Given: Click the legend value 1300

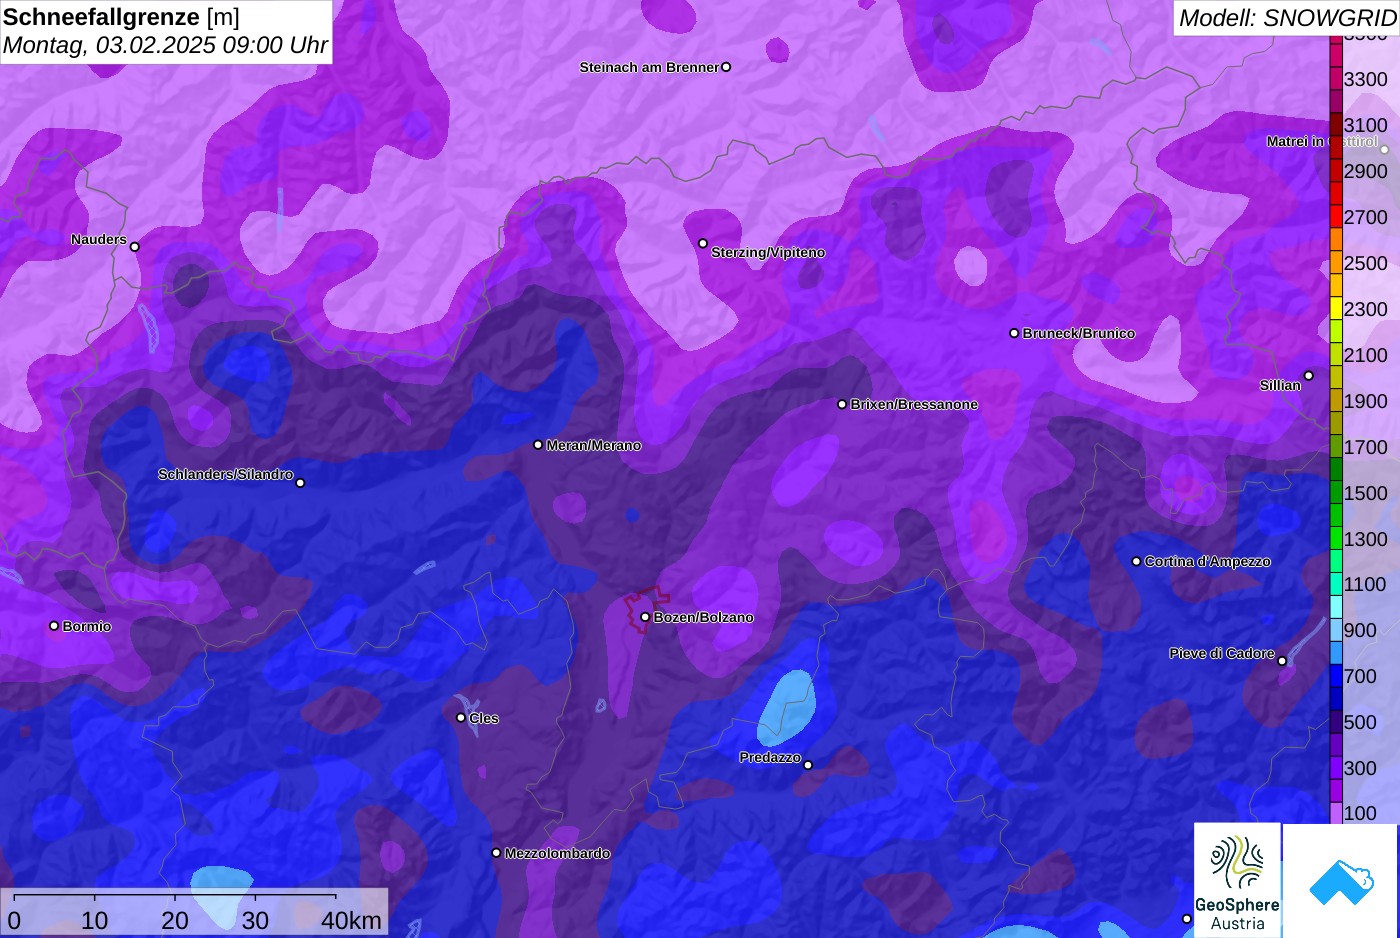Looking at the screenshot, I should (1365, 539).
